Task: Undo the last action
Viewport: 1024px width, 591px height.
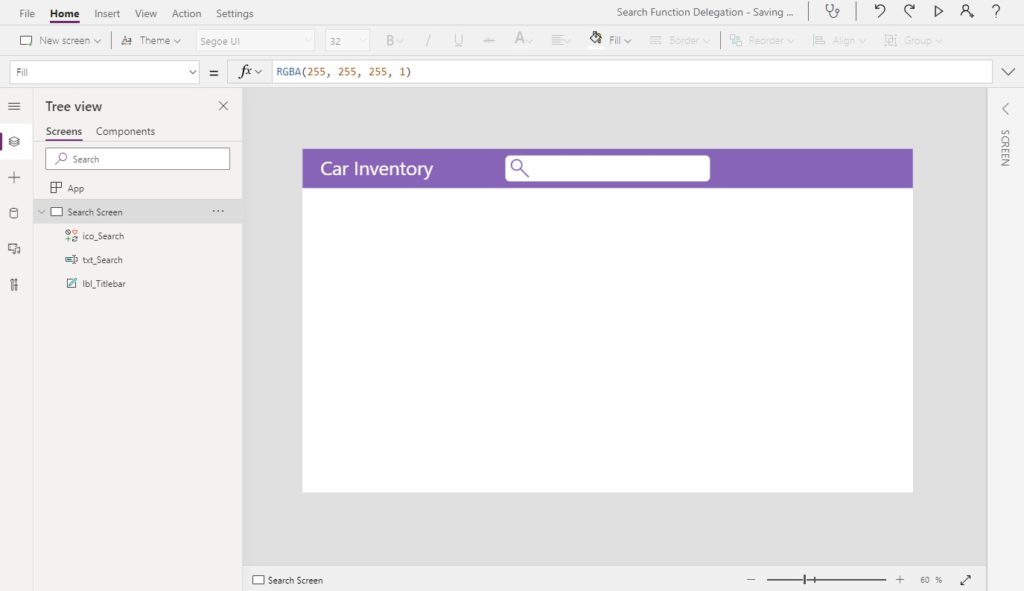Action: [x=880, y=12]
